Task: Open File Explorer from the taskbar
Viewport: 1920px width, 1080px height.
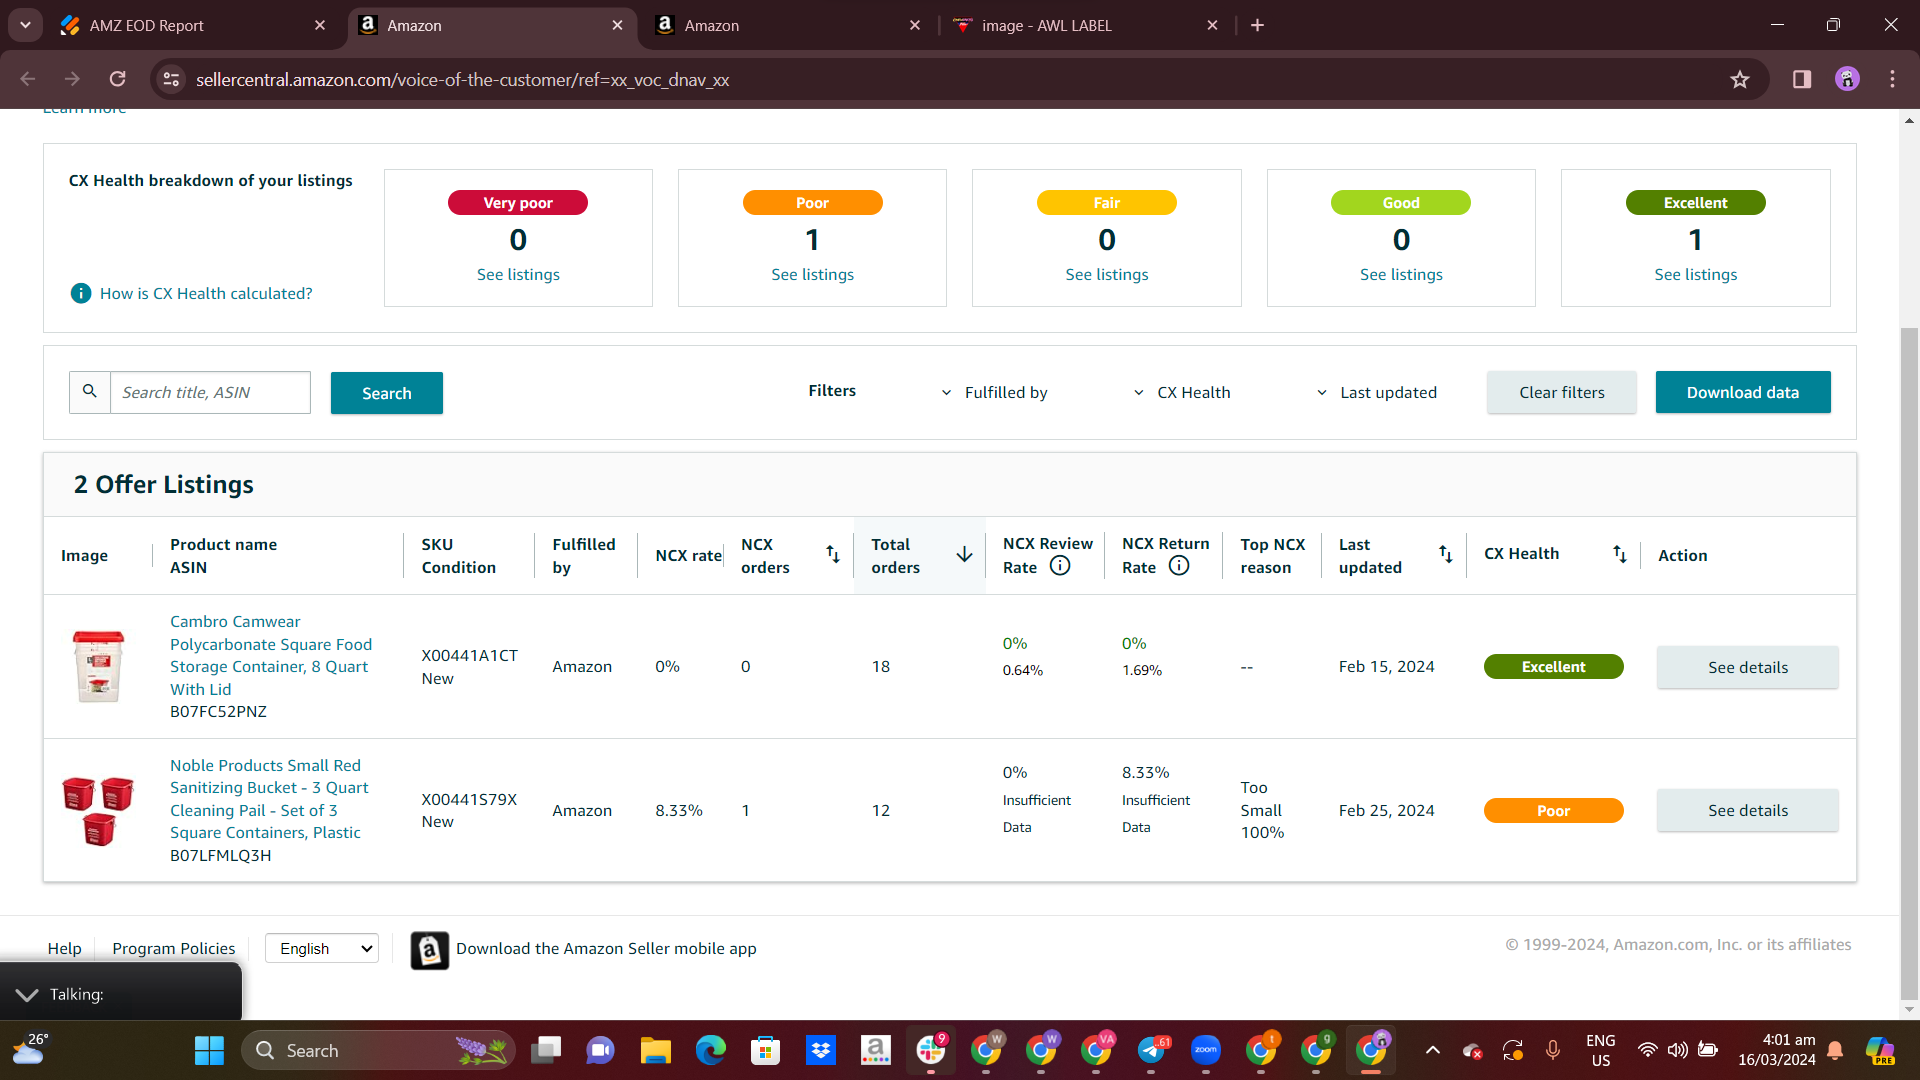Action: (655, 1050)
